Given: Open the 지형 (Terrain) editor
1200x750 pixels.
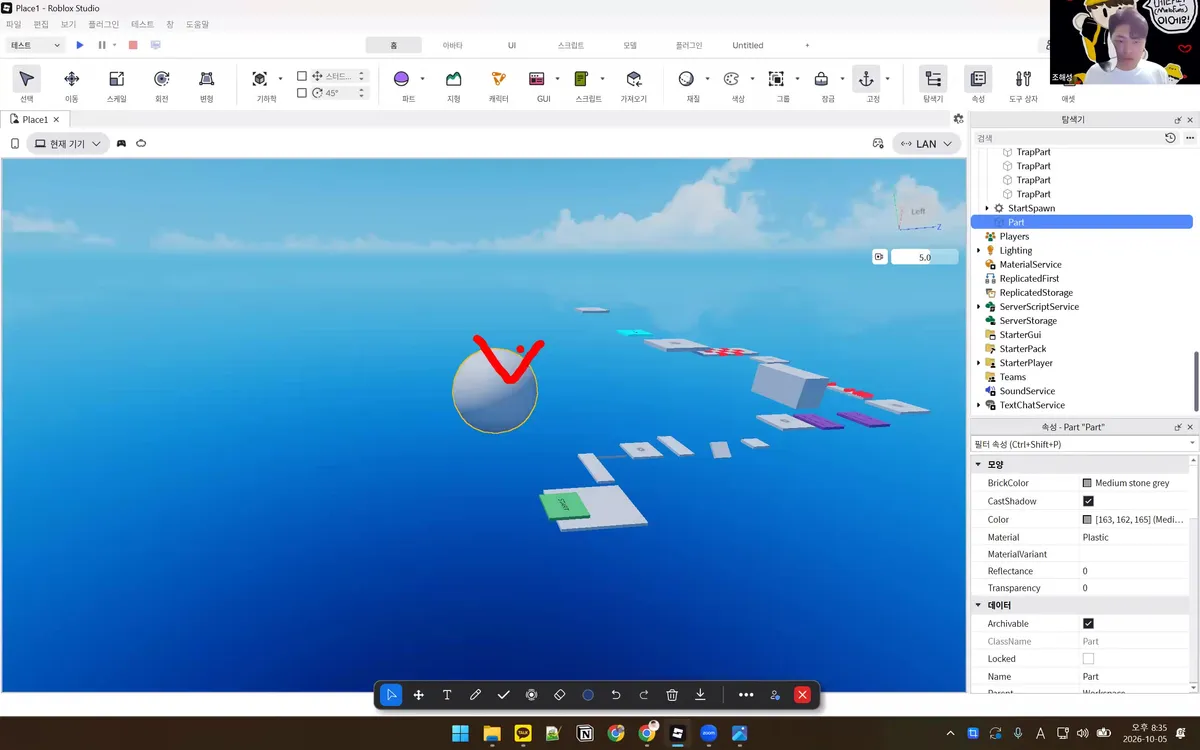Looking at the screenshot, I should click(x=454, y=79).
